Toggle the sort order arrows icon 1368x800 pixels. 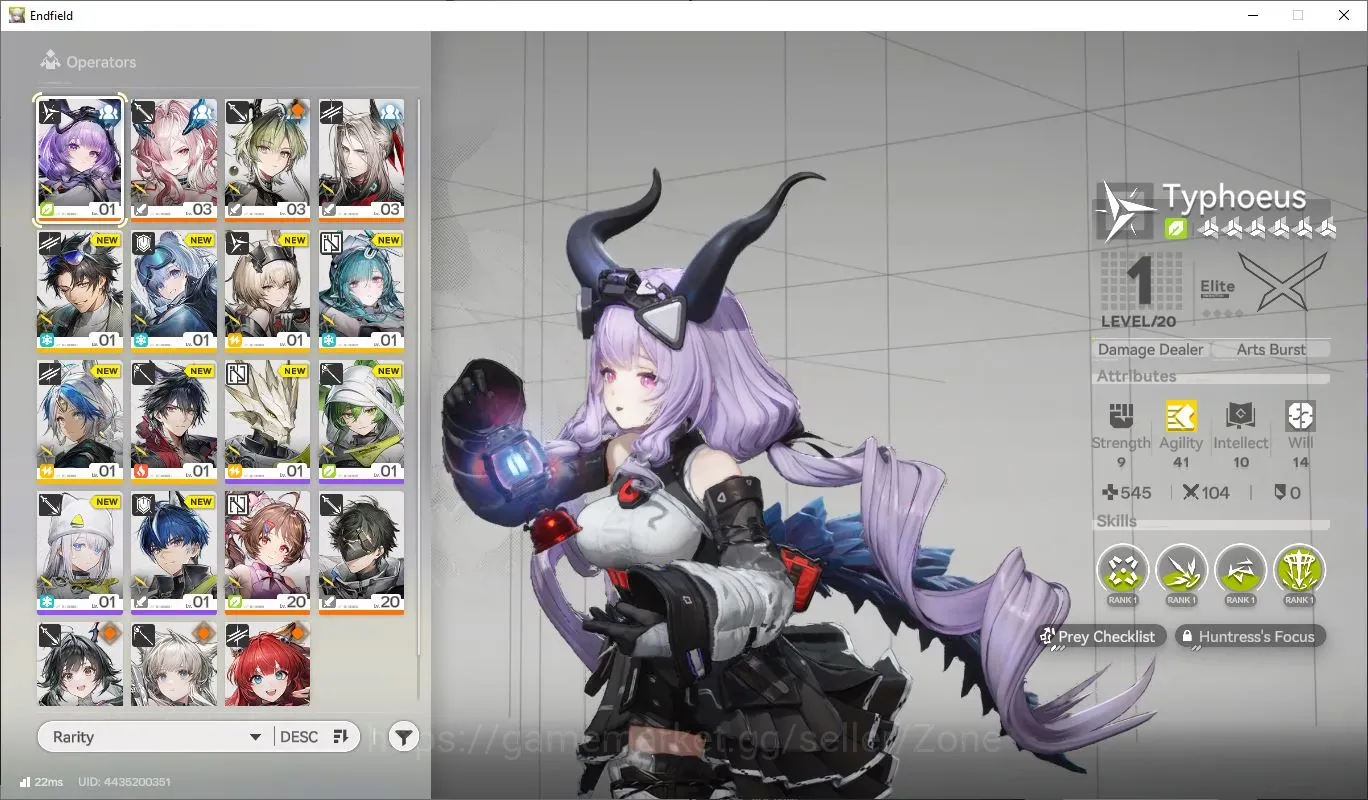pos(340,737)
